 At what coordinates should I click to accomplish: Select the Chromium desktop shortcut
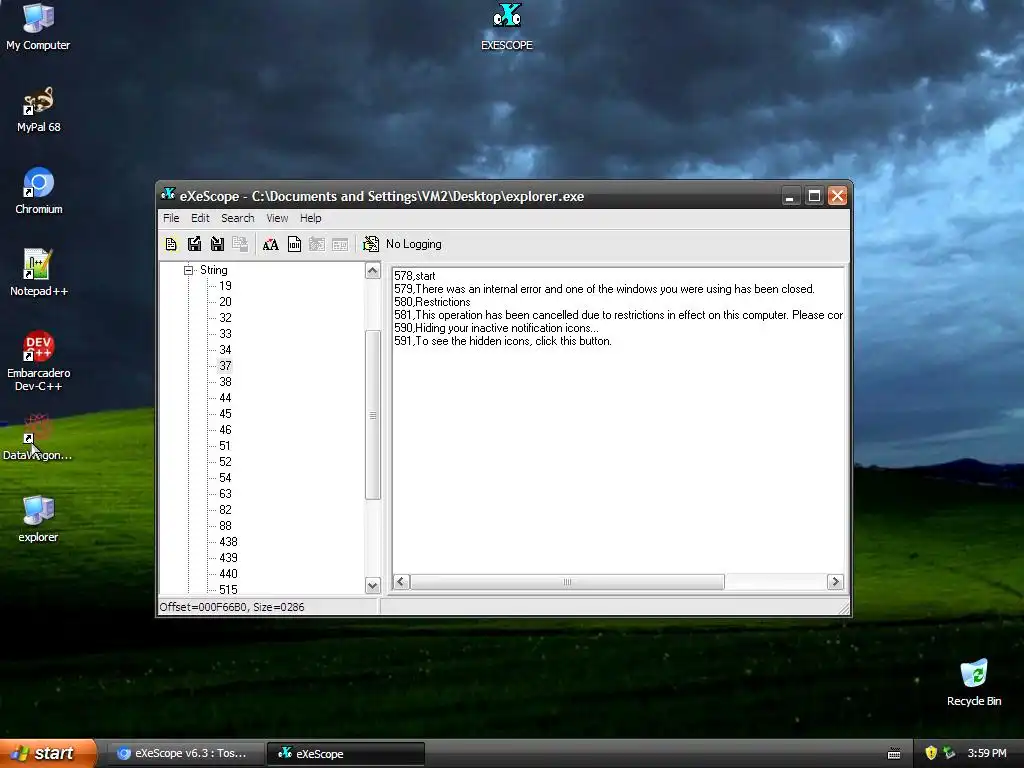(x=39, y=191)
